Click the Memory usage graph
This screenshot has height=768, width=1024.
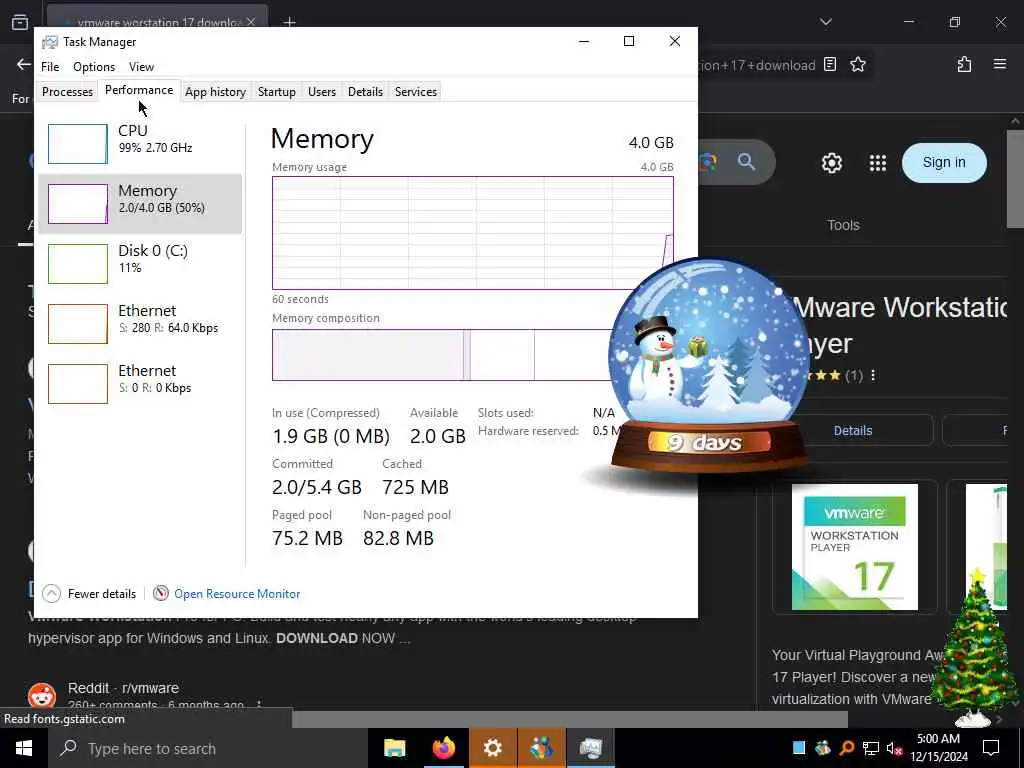[x=473, y=232]
